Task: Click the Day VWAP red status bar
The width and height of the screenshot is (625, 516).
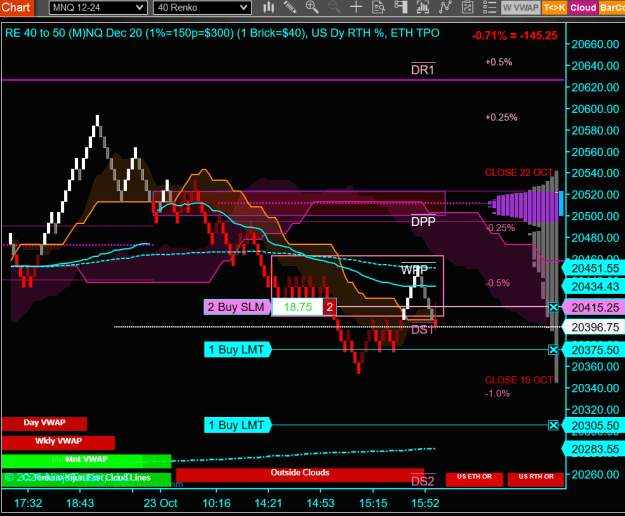Action: click(x=44, y=424)
